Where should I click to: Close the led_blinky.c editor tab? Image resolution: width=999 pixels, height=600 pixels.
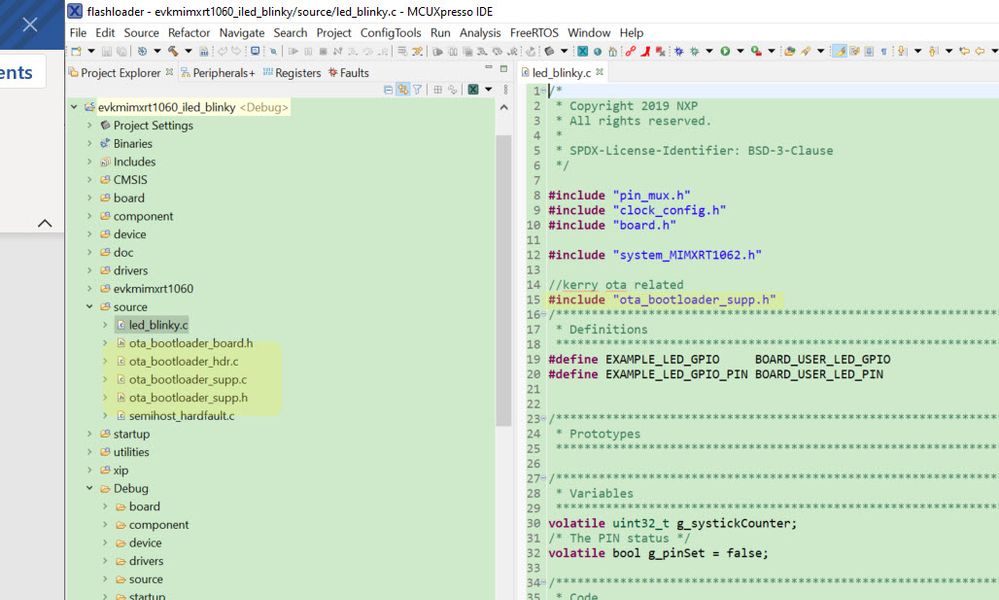[600, 72]
